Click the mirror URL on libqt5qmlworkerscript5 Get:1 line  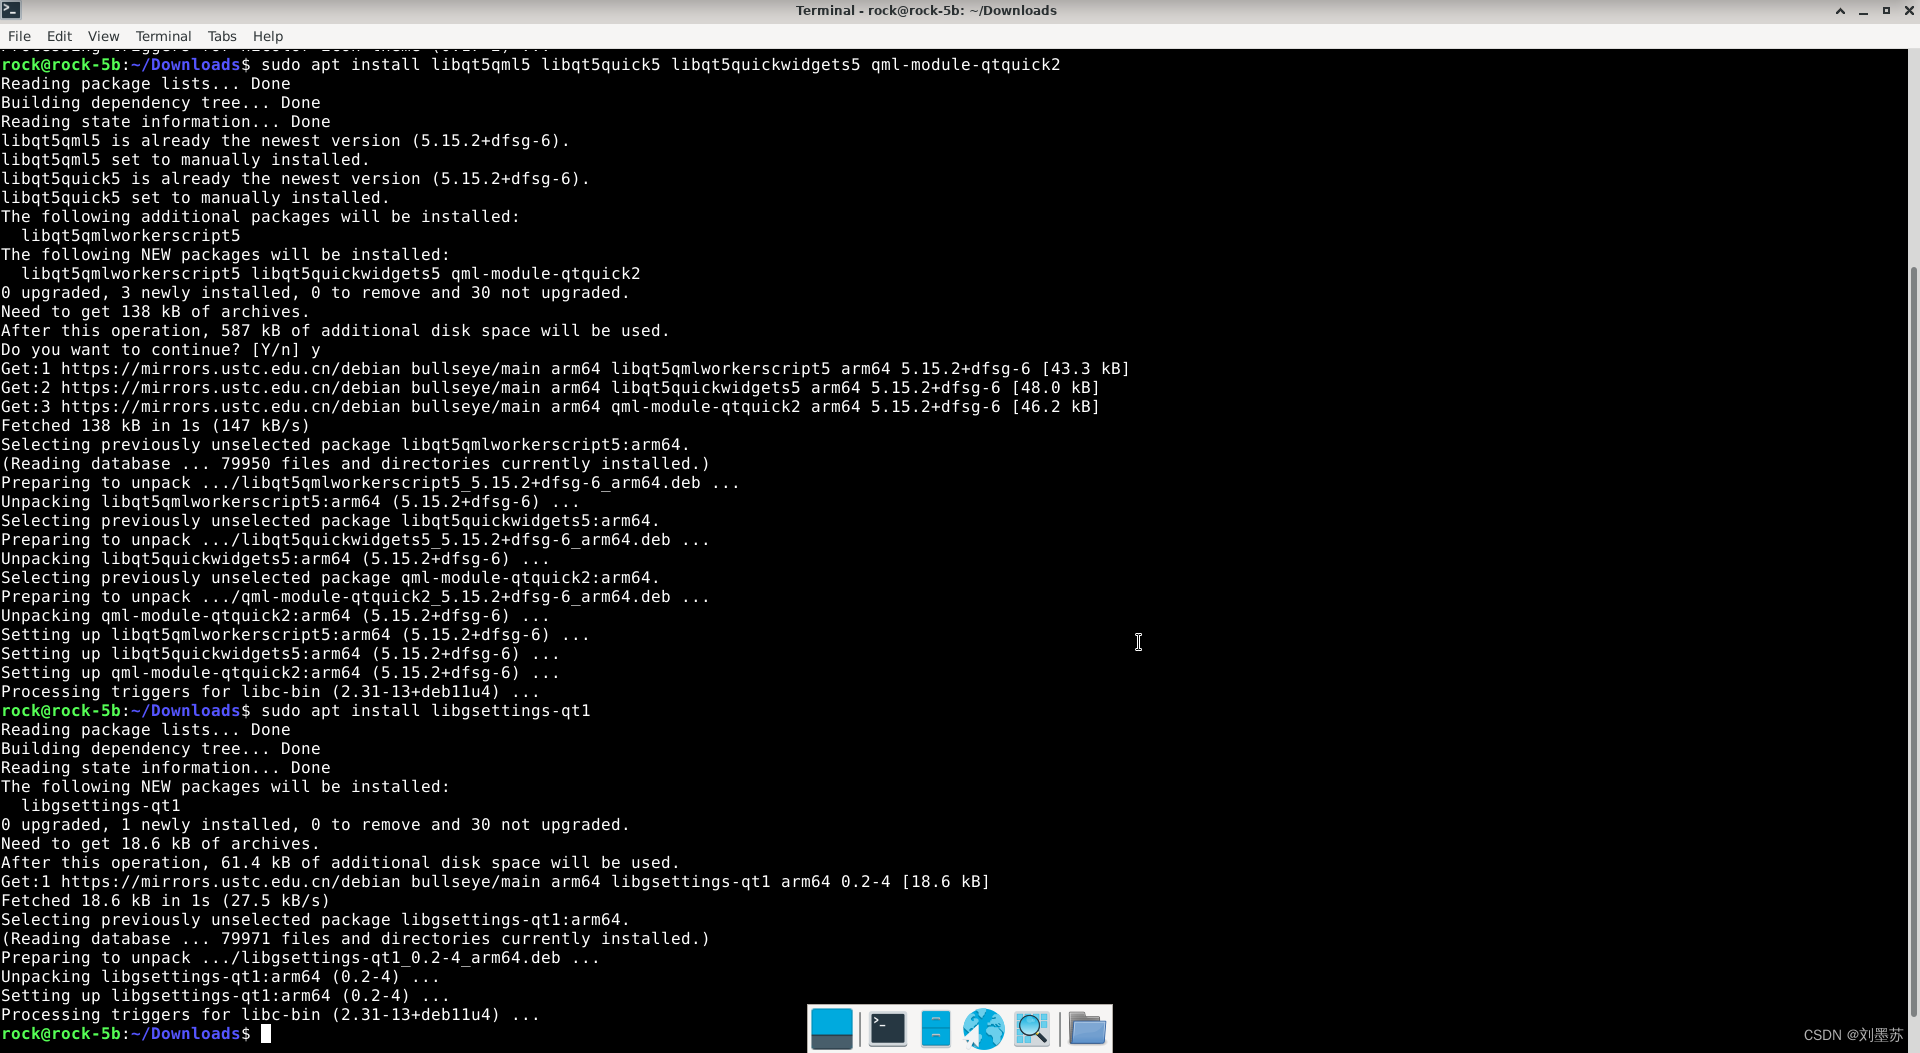(x=230, y=369)
